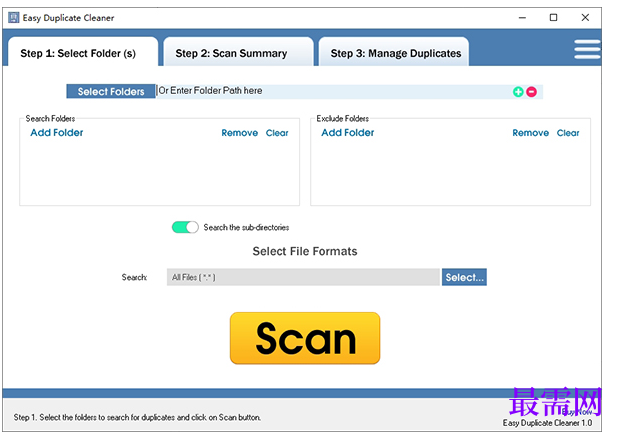
Task: Maximize the Easy Duplicate Cleaner window
Action: [x=553, y=17]
